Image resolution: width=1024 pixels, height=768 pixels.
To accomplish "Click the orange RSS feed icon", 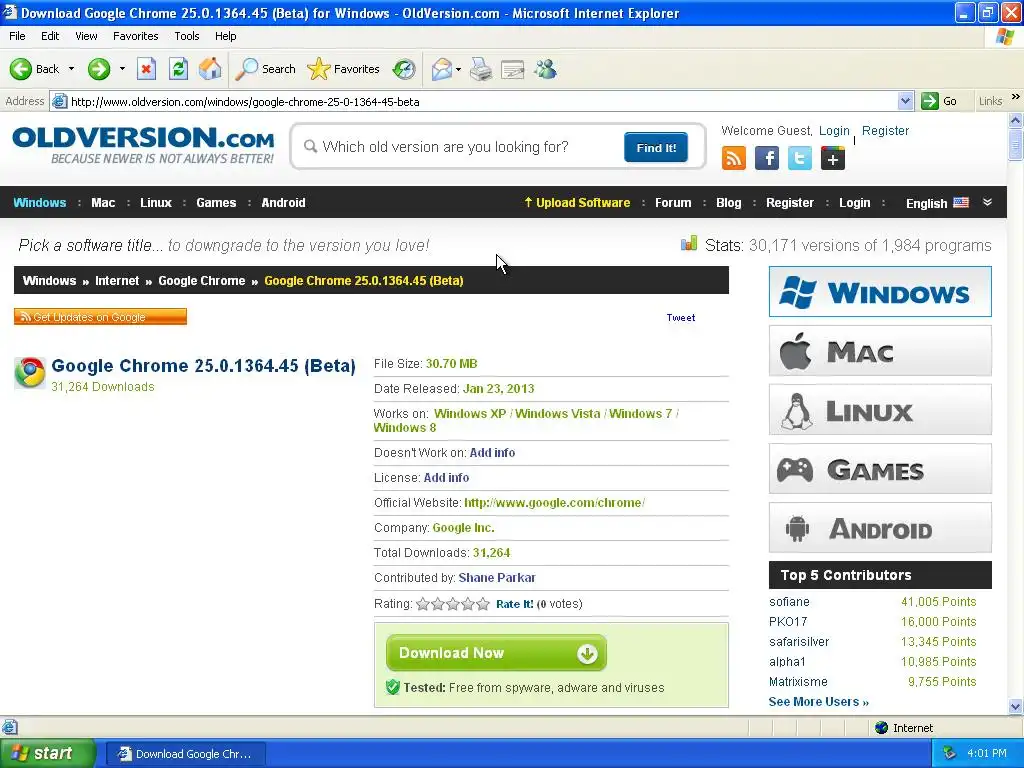I will coord(733,158).
